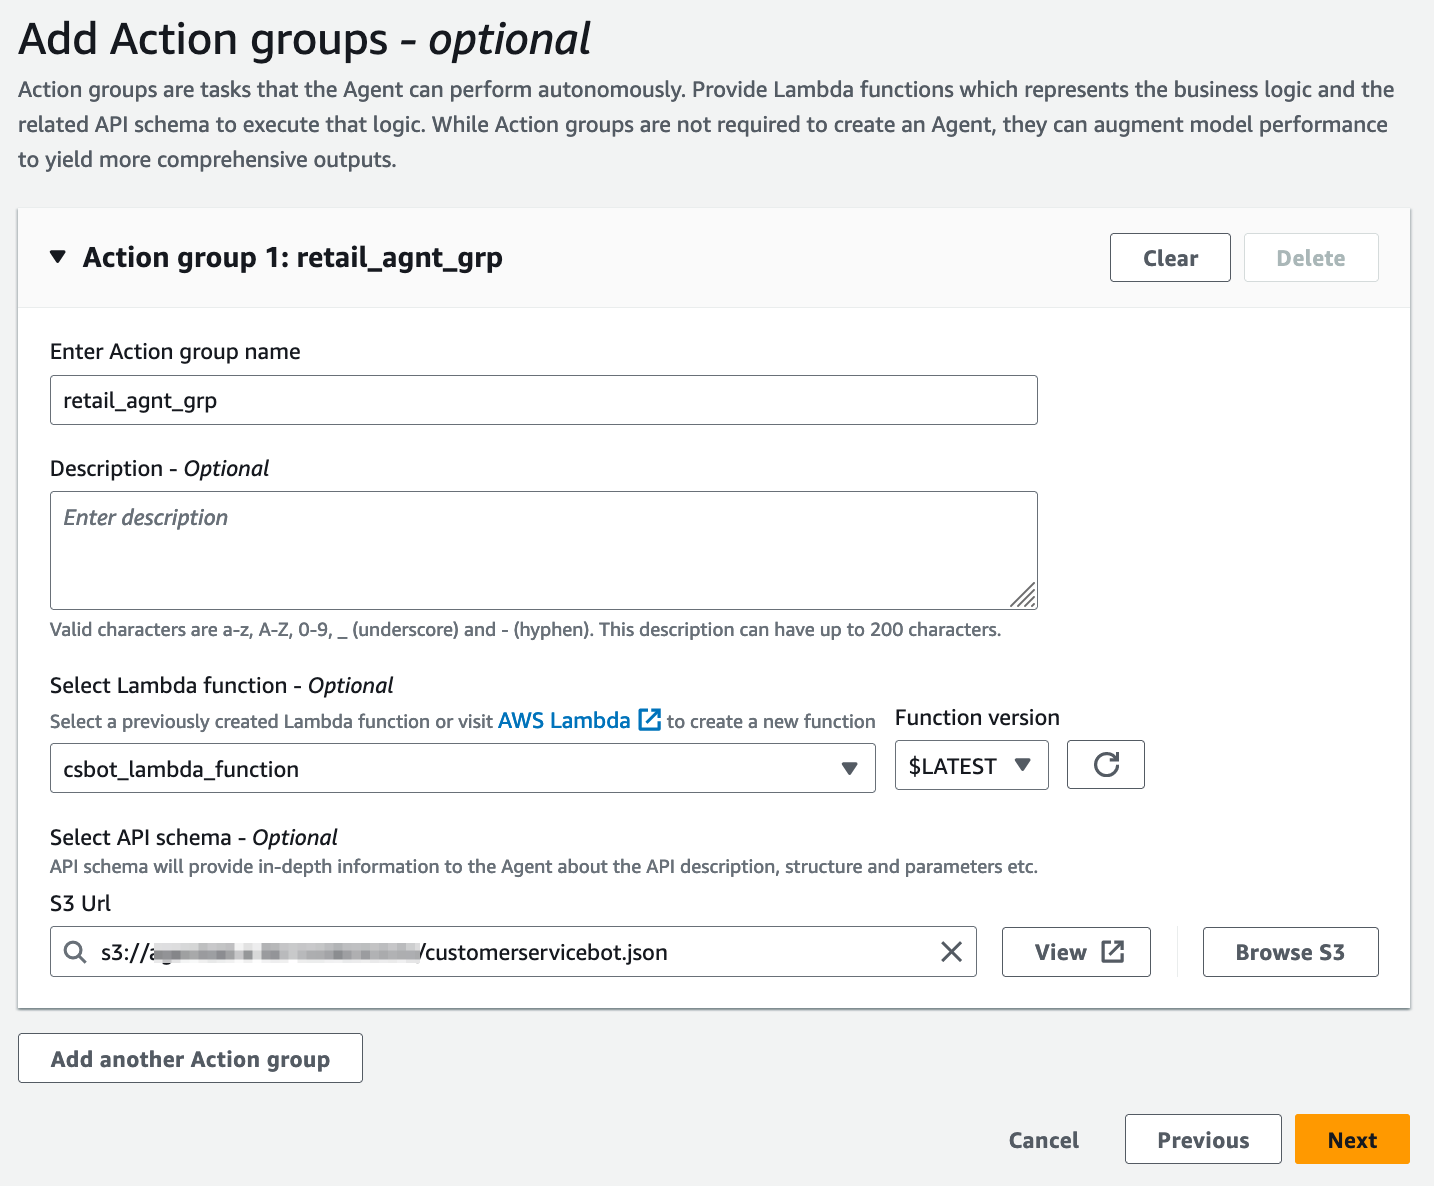
Task: Clear the S3 Url using the X icon
Action: pos(951,952)
